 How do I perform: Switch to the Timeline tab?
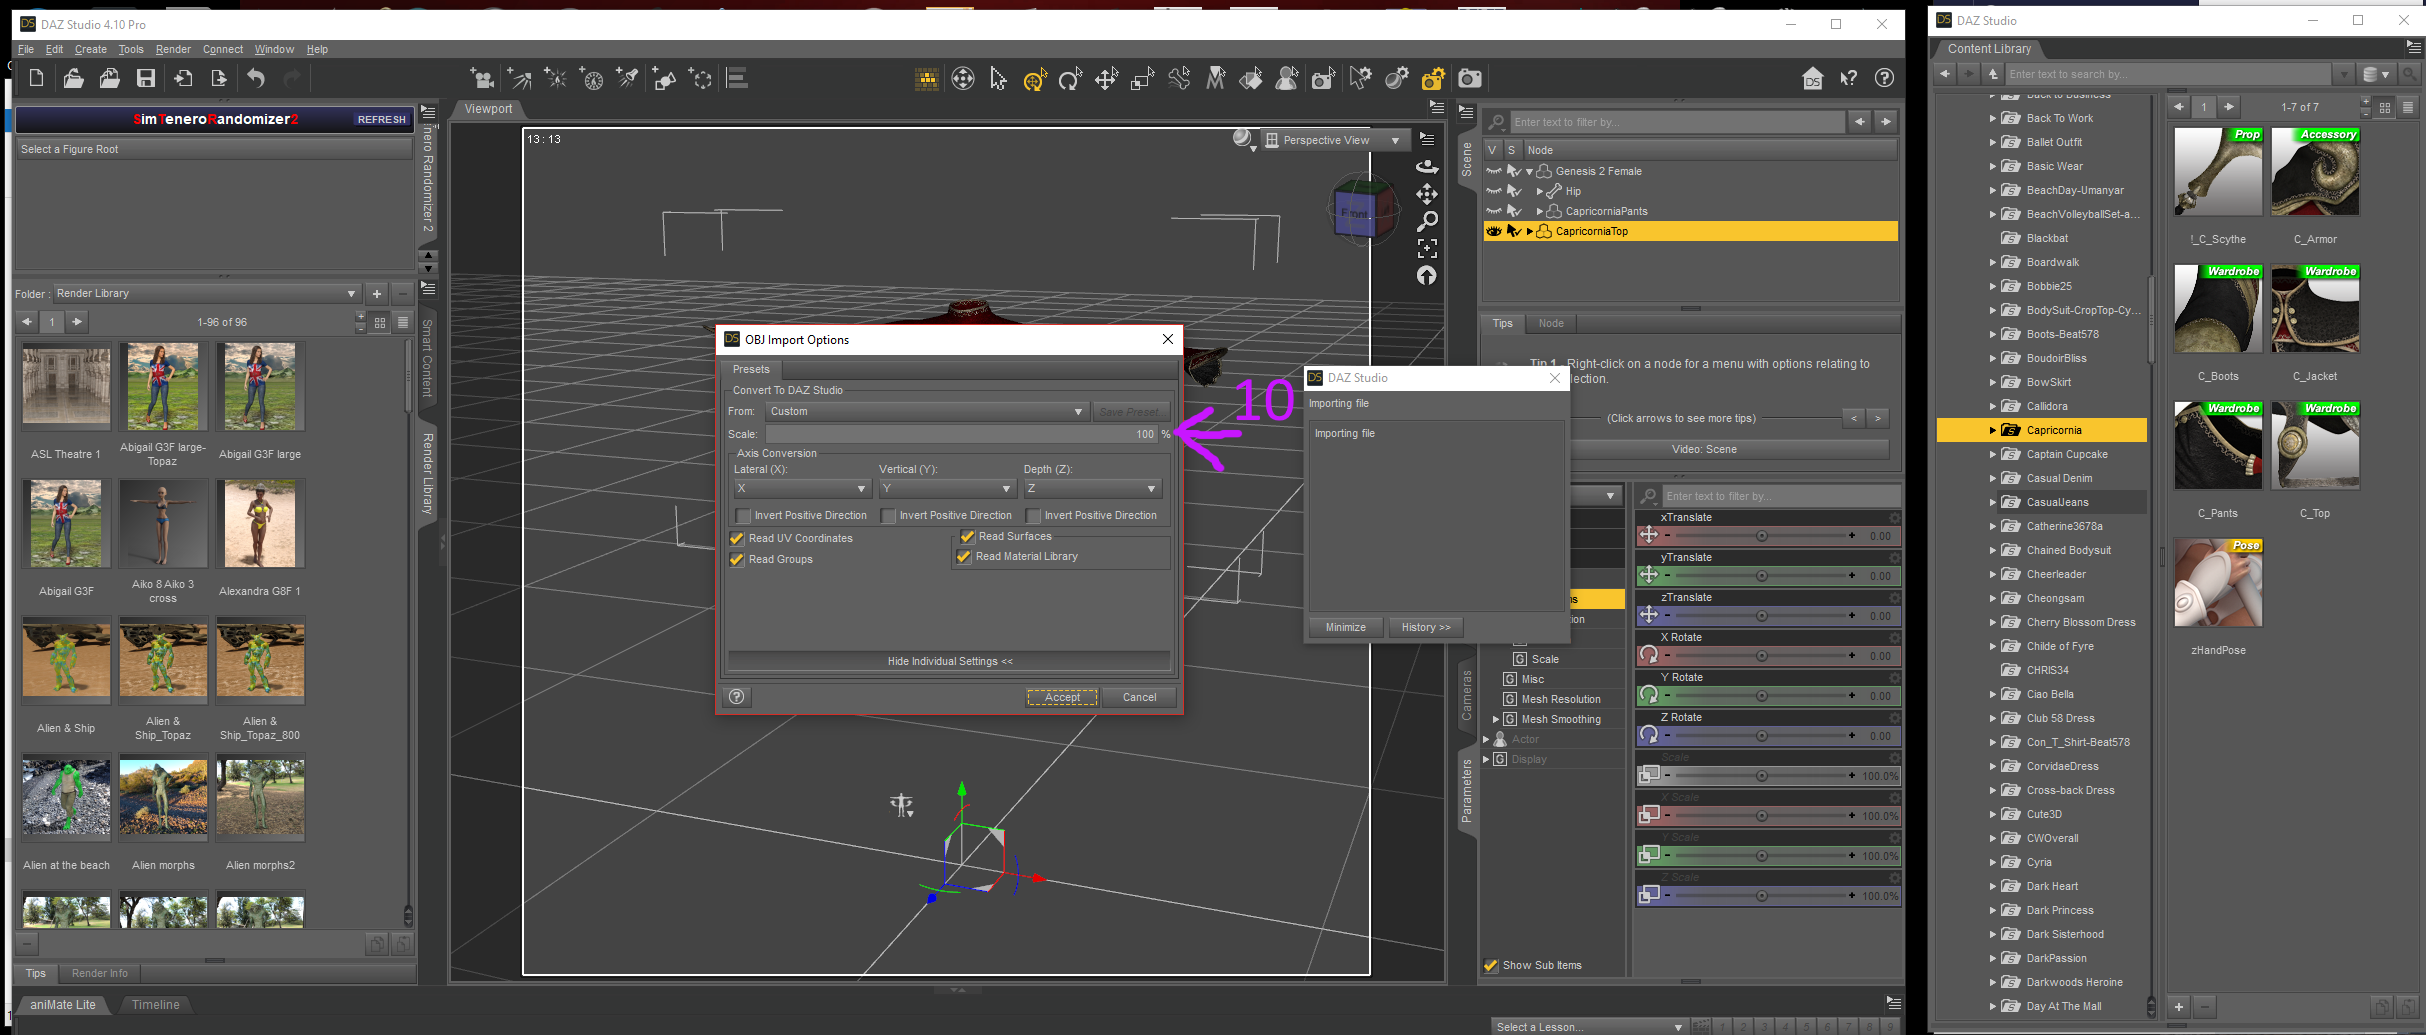click(156, 1005)
